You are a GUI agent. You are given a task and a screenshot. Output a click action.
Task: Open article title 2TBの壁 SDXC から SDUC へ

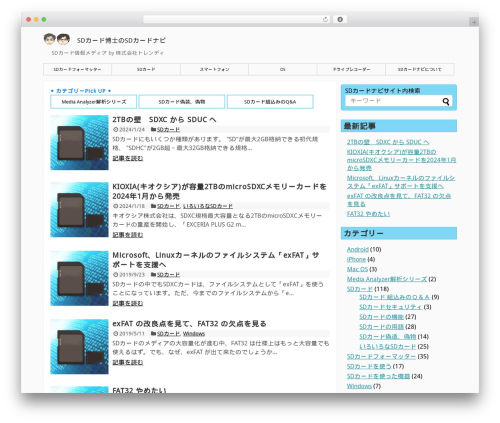click(164, 120)
